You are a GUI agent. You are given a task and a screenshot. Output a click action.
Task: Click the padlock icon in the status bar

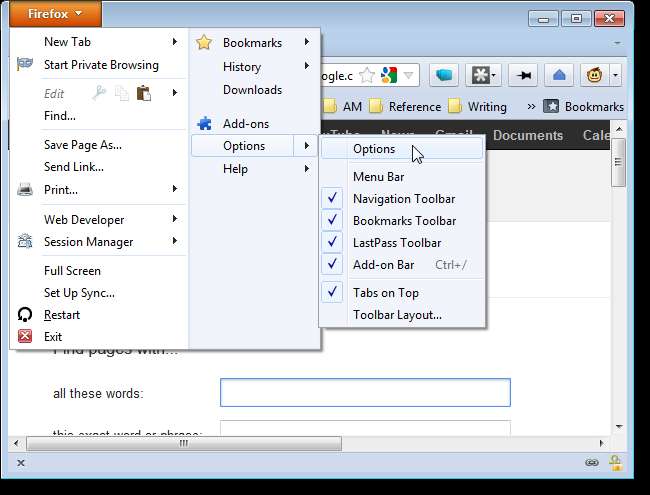coord(616,462)
